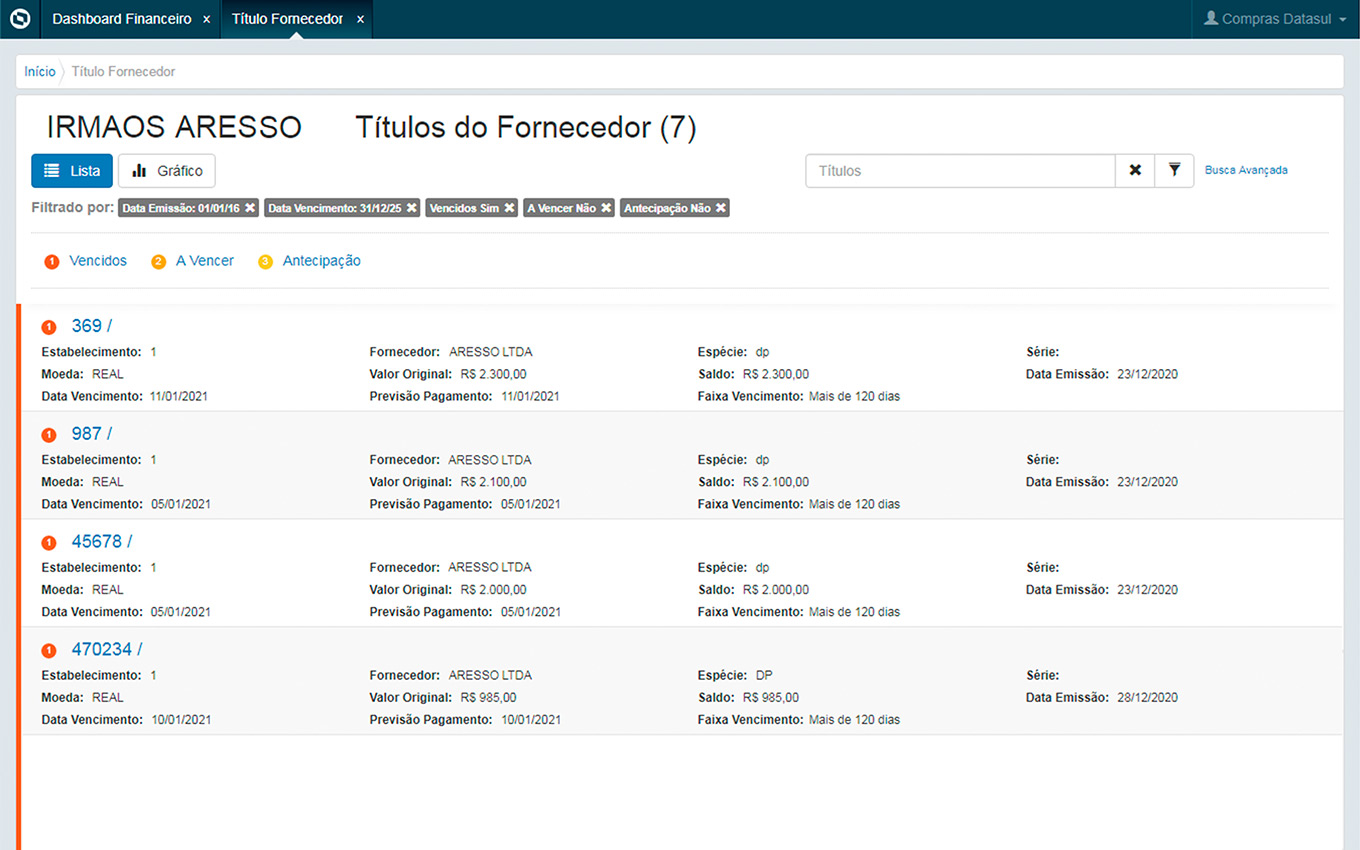Switch to the Gráfico view

point(167,171)
